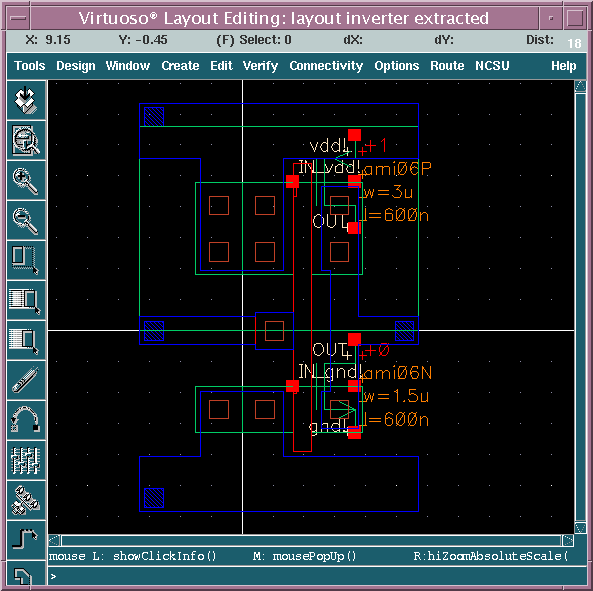Click the w=3u parameter text
This screenshot has width=593, height=591.
387,192
